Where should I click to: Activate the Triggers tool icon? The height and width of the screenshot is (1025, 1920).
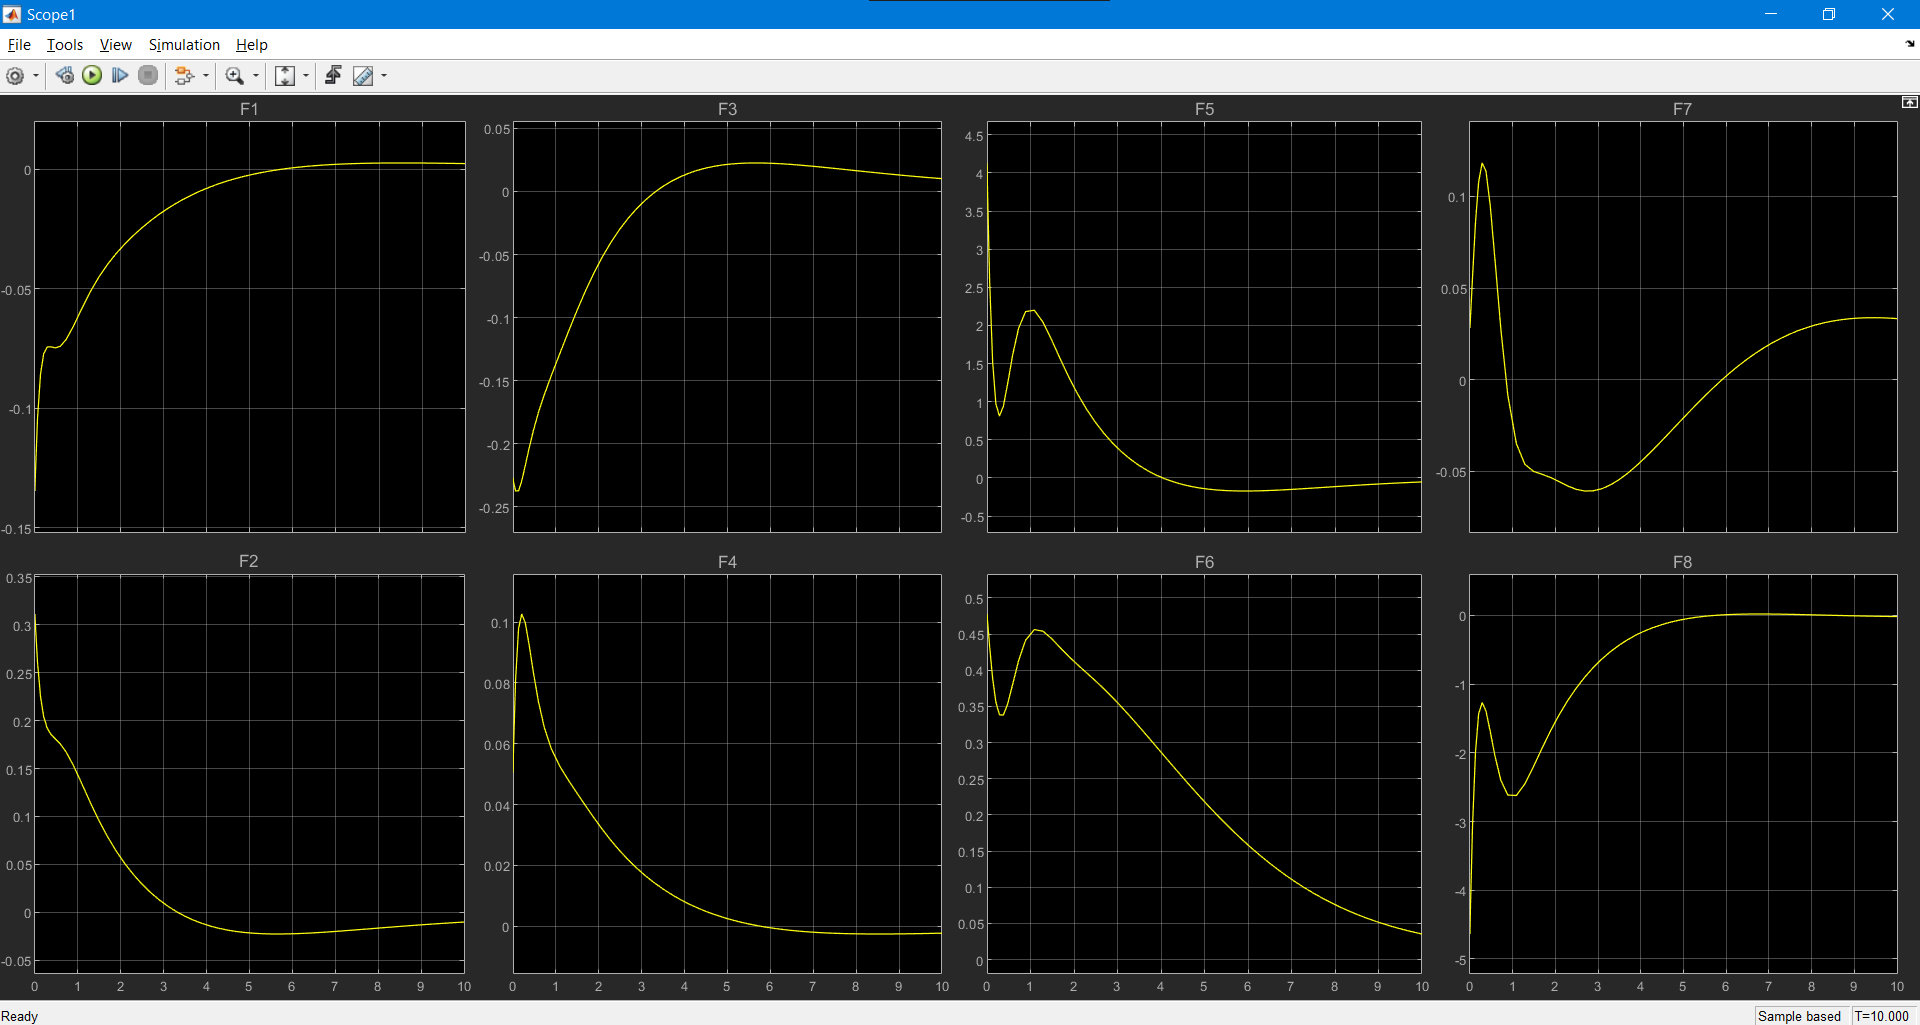[333, 76]
